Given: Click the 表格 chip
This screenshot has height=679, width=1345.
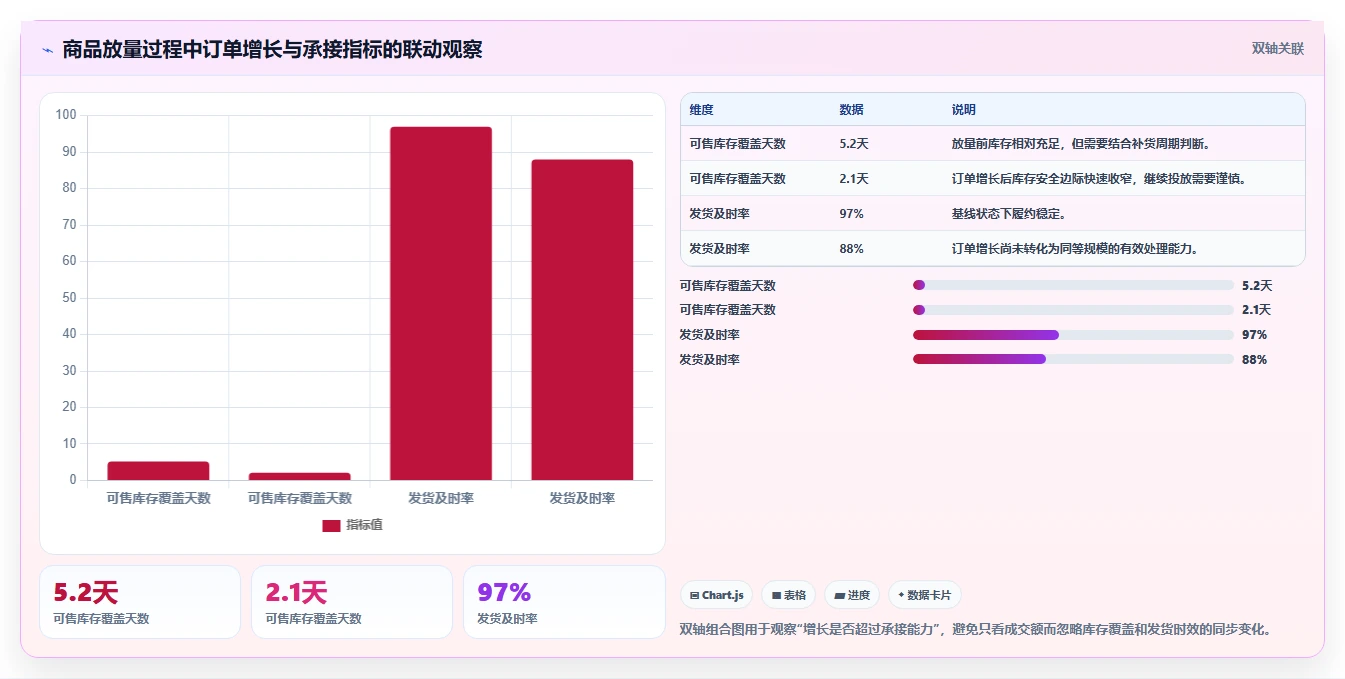Looking at the screenshot, I should click(789, 595).
